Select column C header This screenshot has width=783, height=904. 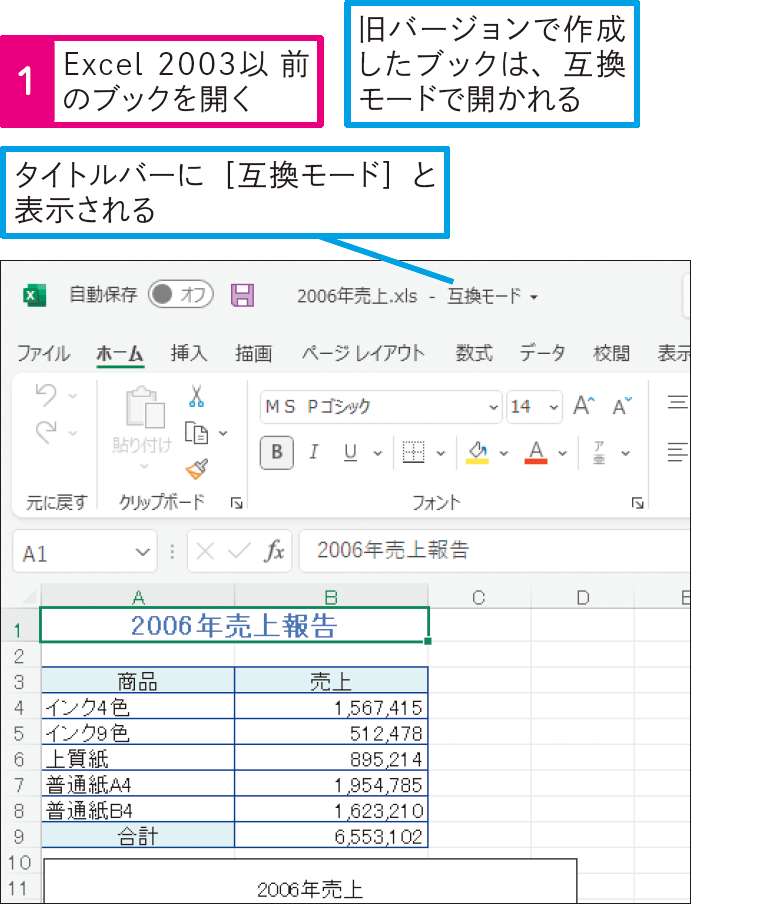click(x=479, y=597)
